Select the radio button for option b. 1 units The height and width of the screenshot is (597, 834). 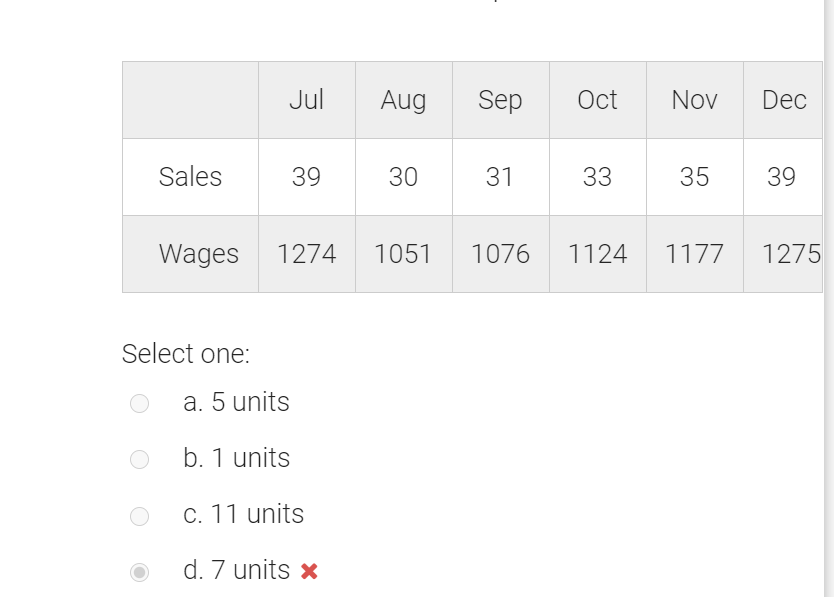139,459
